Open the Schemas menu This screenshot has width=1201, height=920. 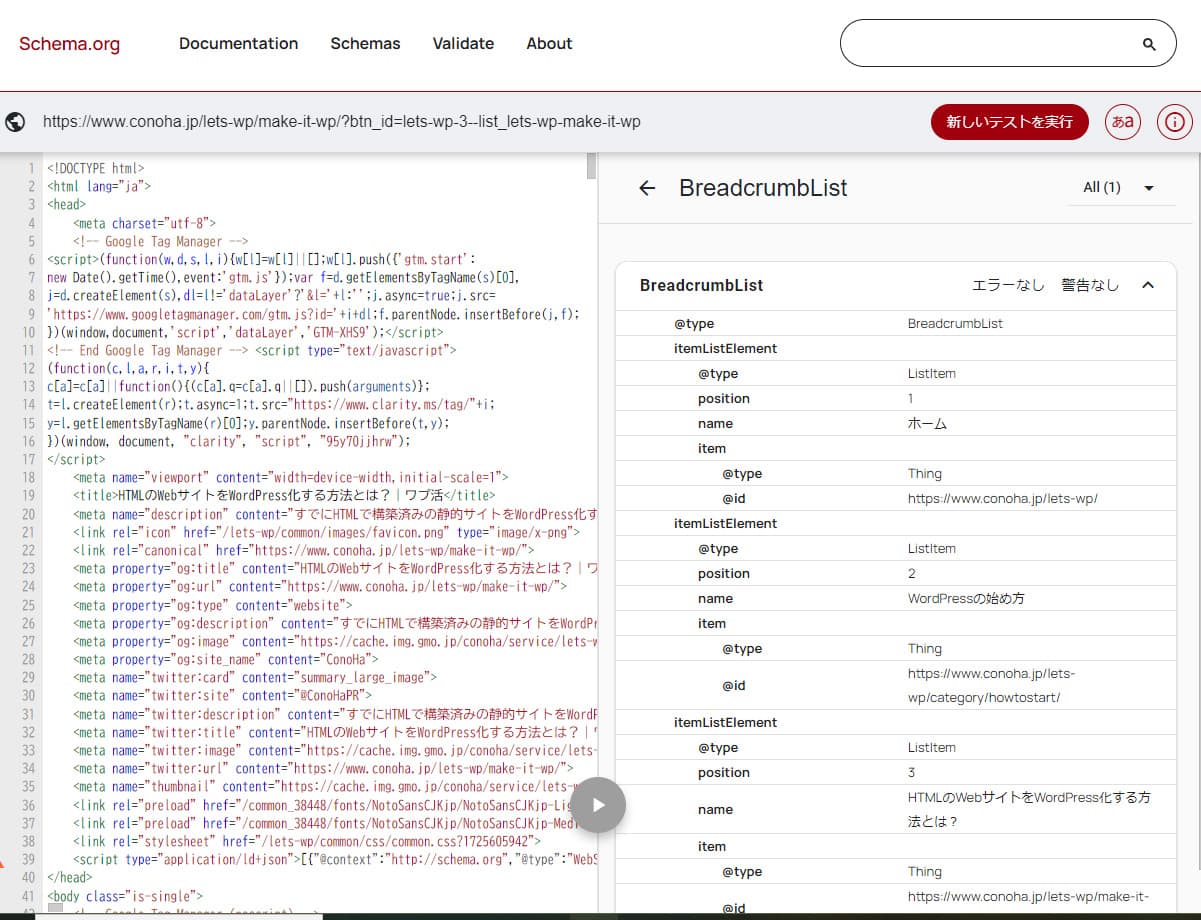366,44
